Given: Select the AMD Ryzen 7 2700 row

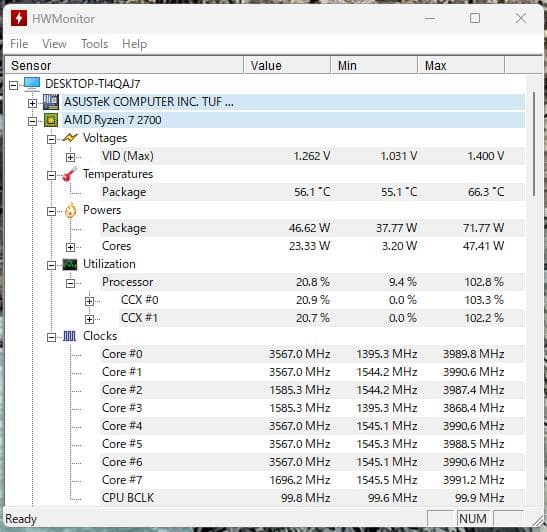Looking at the screenshot, I should (293, 120).
